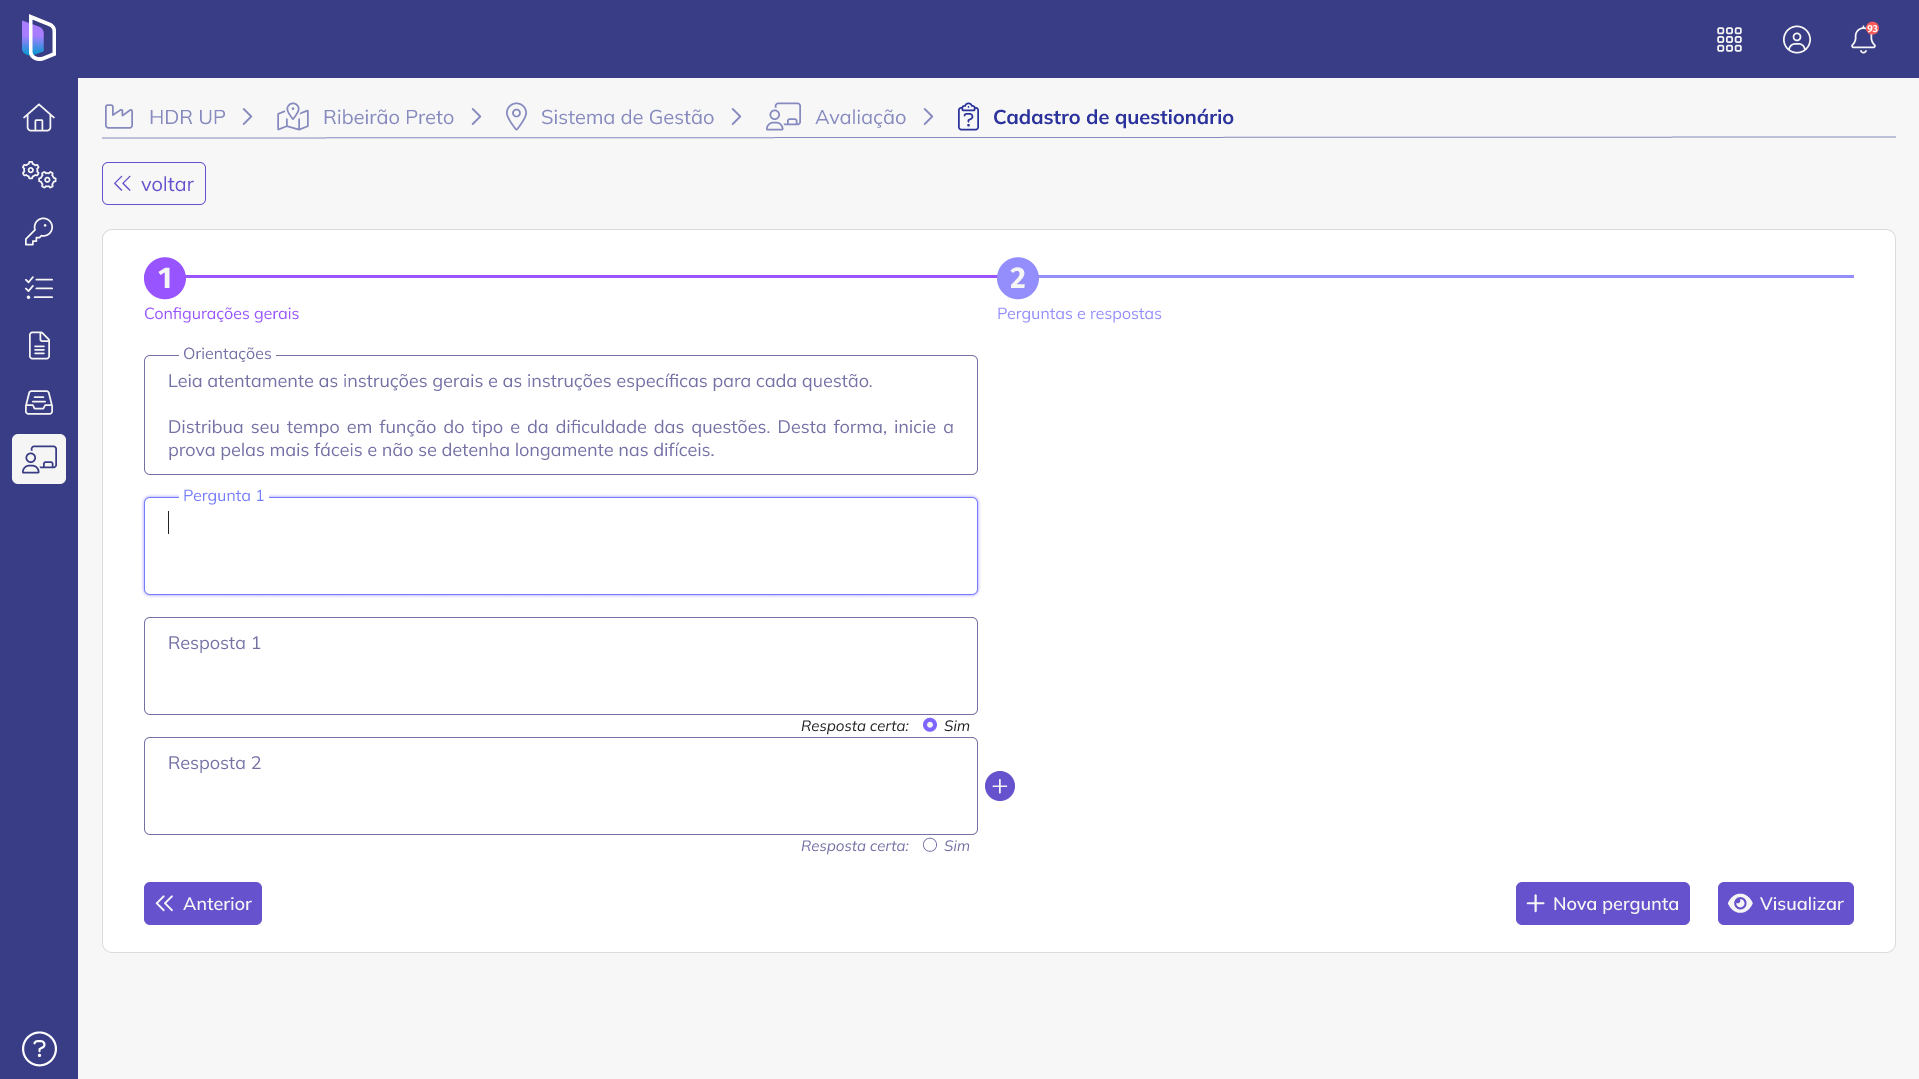Viewport: 1919px width, 1079px height.
Task: Open the key access sidebar icon
Action: click(x=39, y=232)
